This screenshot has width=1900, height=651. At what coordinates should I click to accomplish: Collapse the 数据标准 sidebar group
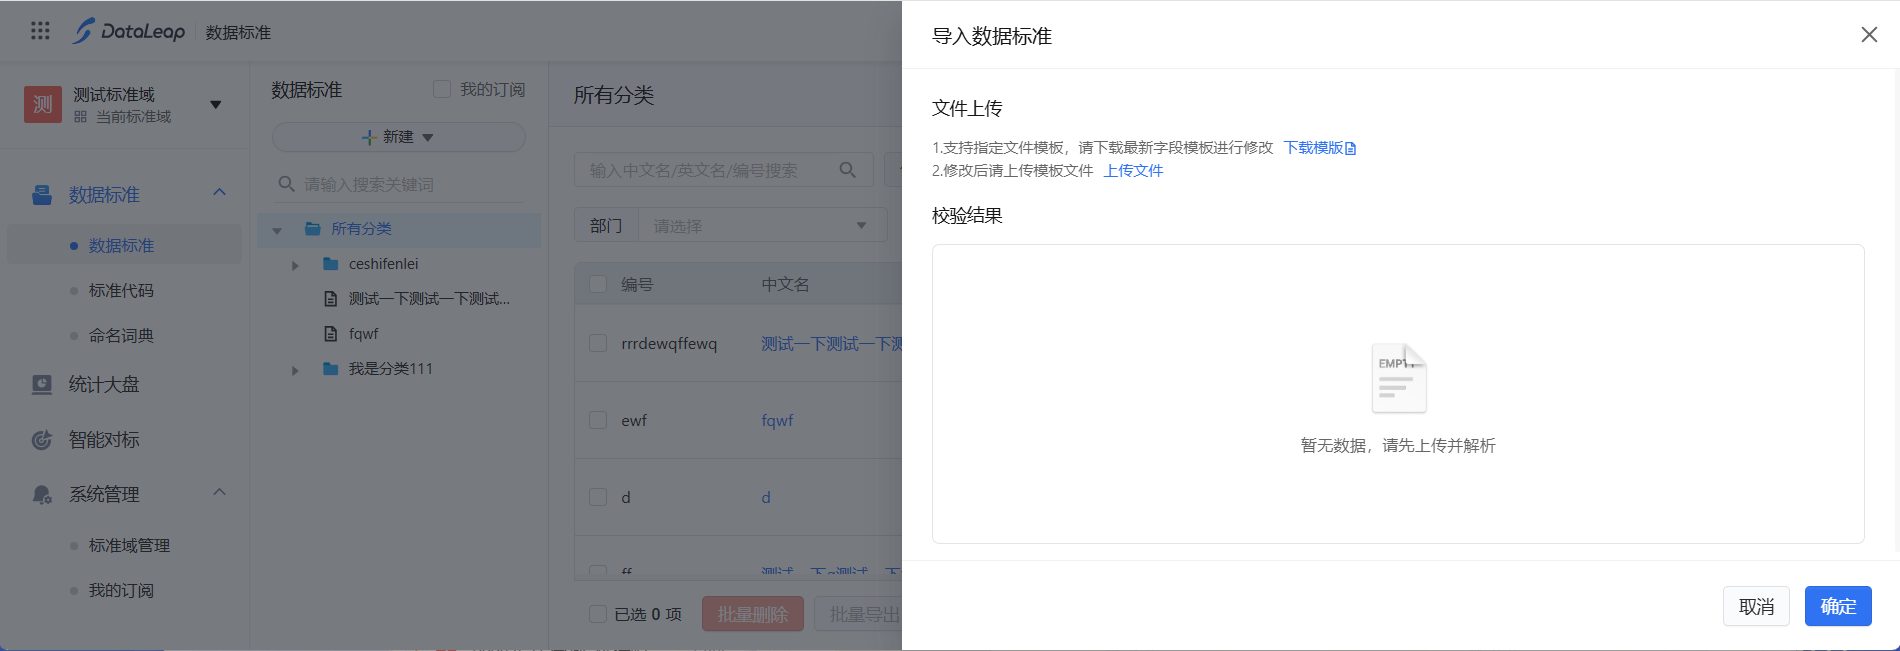[220, 192]
